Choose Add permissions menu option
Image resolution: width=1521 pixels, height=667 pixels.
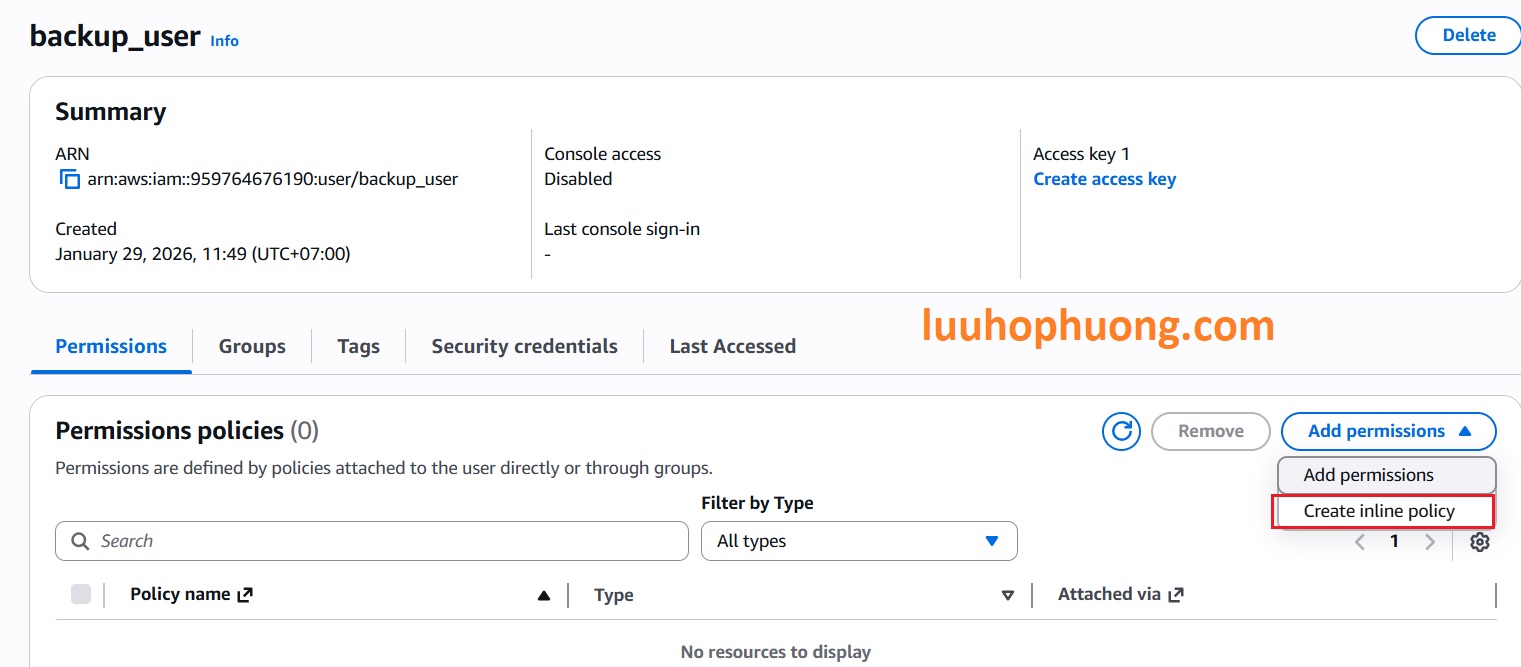[1368, 475]
